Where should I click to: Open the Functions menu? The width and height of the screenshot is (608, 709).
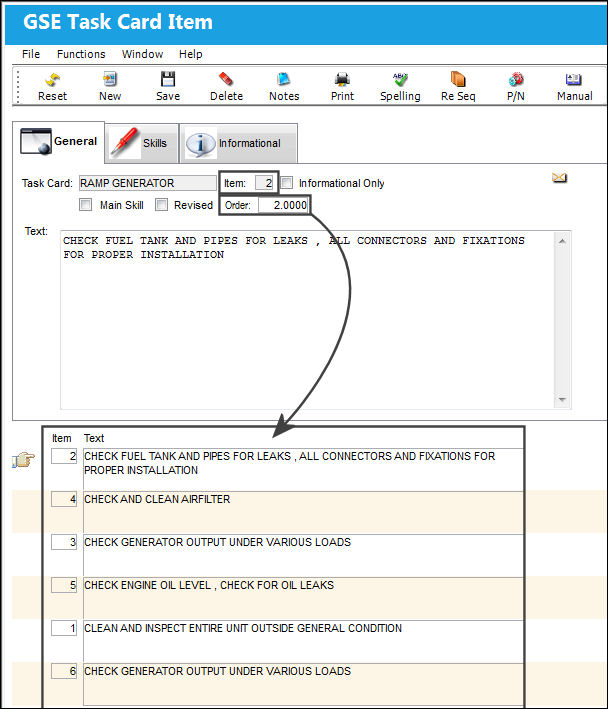[81, 54]
